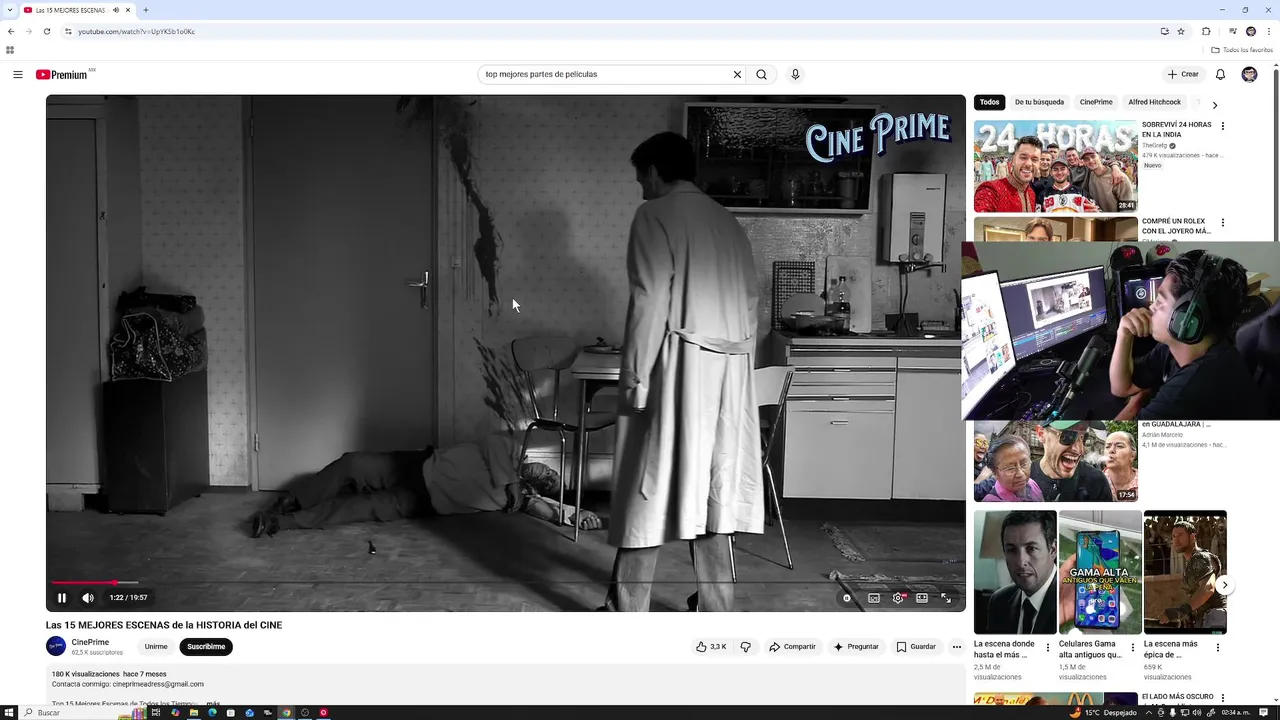Show more chips with the right arrow
Screen dimensions: 1280x720
pos(1215,105)
